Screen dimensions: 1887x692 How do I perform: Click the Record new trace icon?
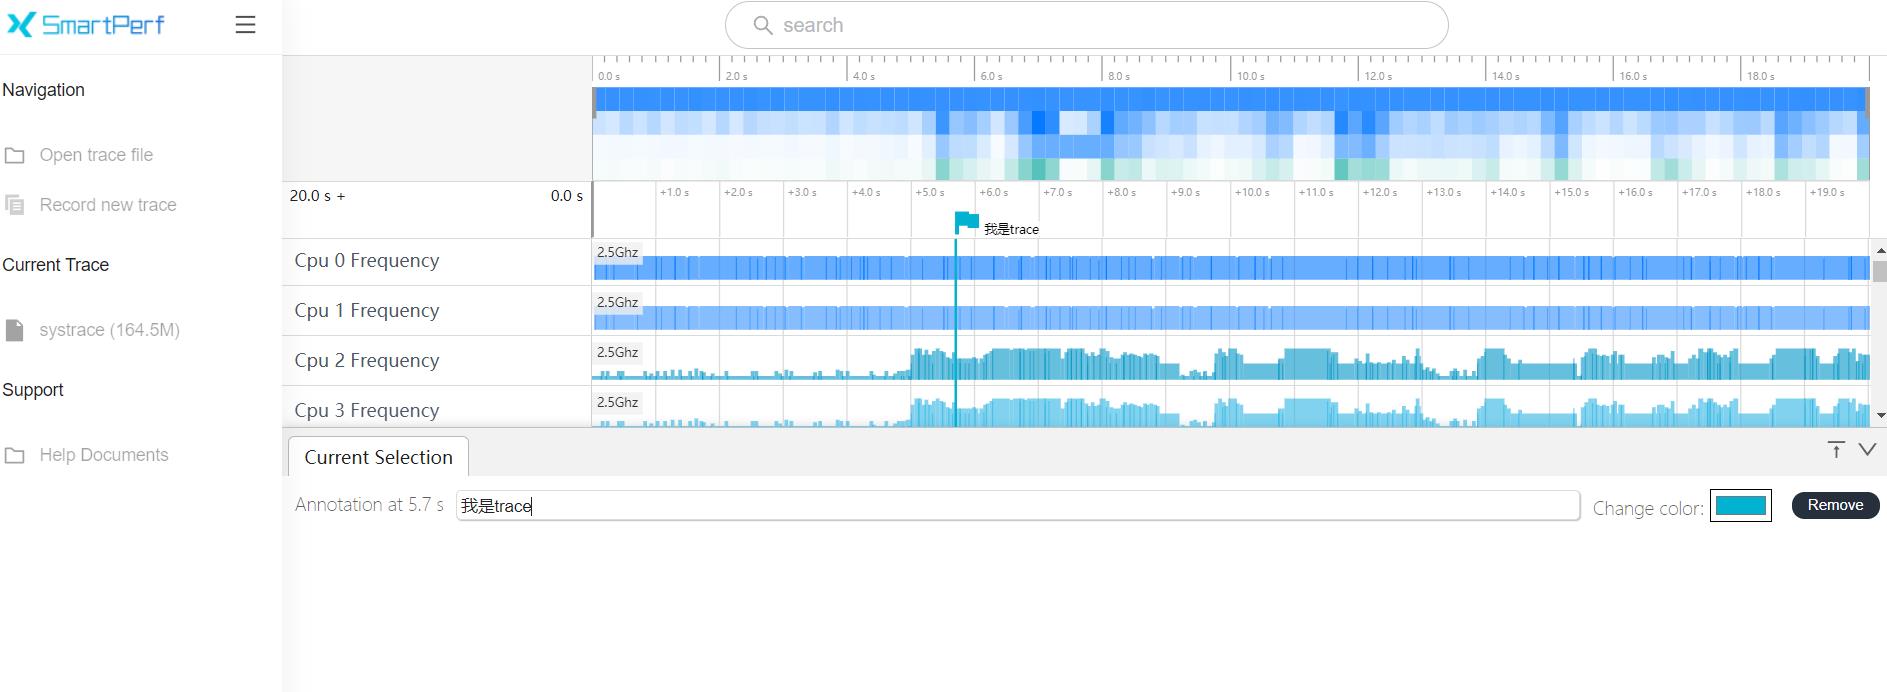click(x=15, y=205)
